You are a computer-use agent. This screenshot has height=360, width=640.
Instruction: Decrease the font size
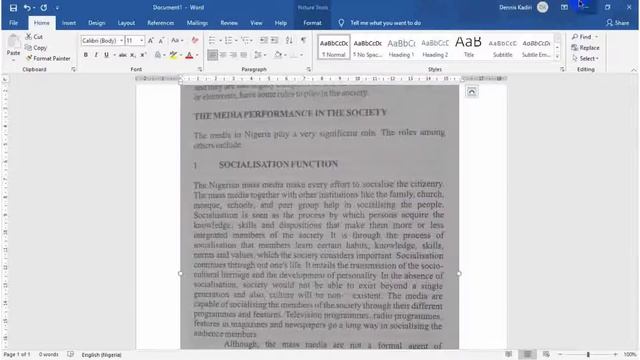coord(161,40)
